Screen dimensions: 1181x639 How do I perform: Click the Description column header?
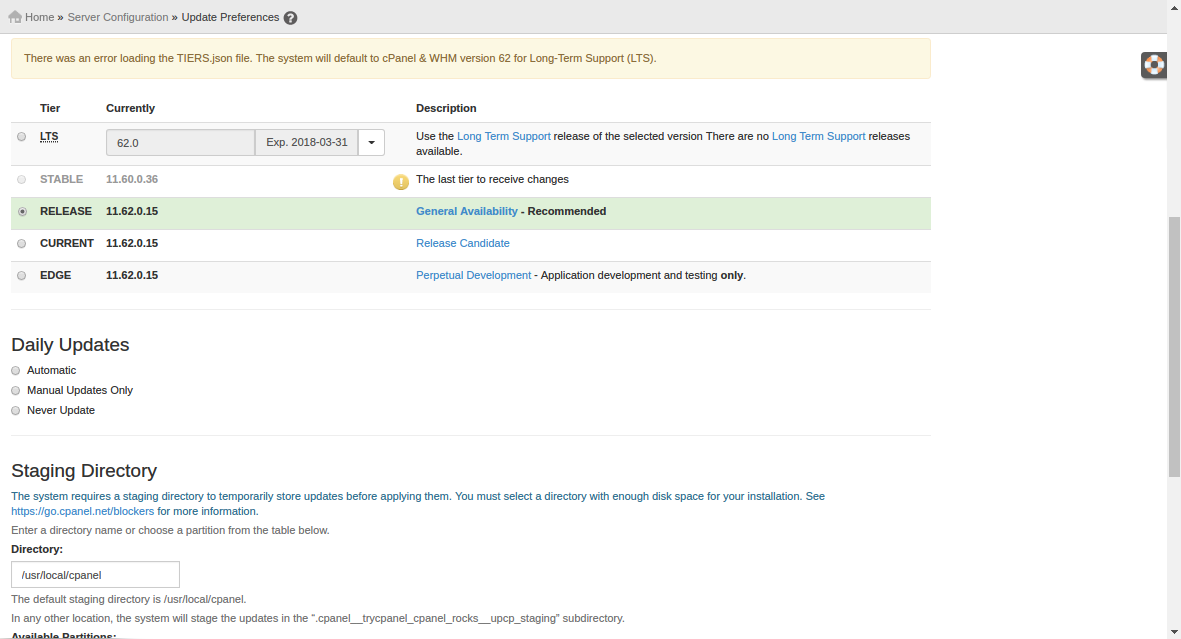[x=446, y=108]
